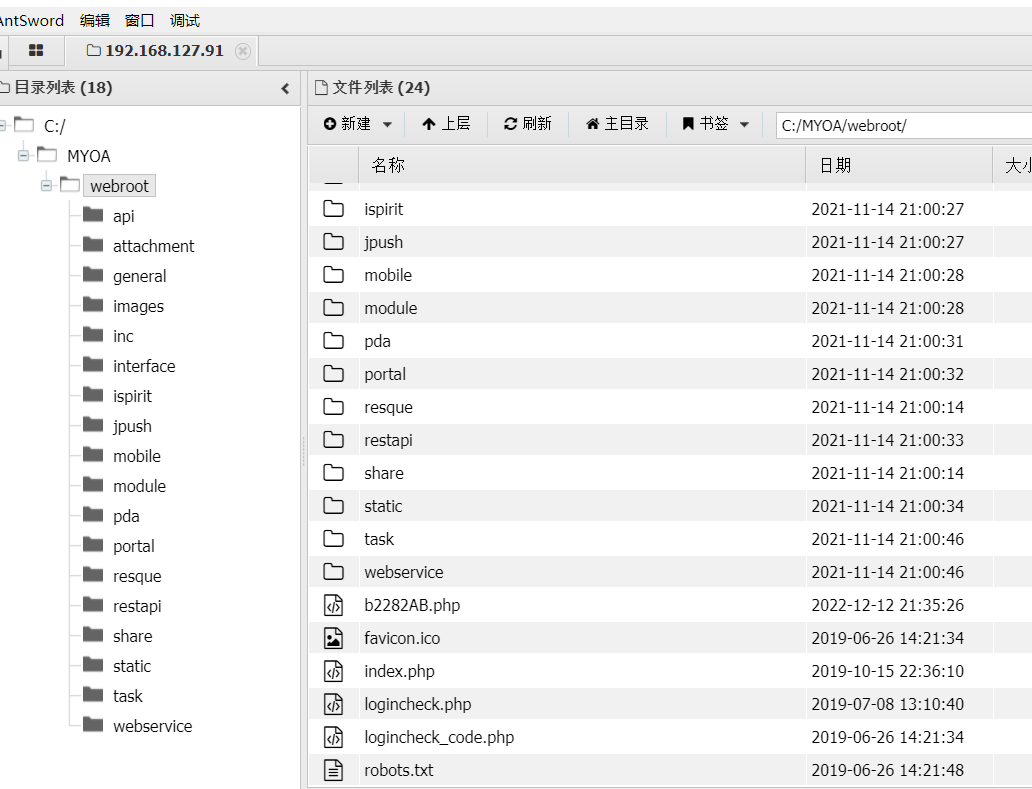This screenshot has width=1032, height=789.
Task: Select the logincheck_code.php file name
Action: (439, 738)
